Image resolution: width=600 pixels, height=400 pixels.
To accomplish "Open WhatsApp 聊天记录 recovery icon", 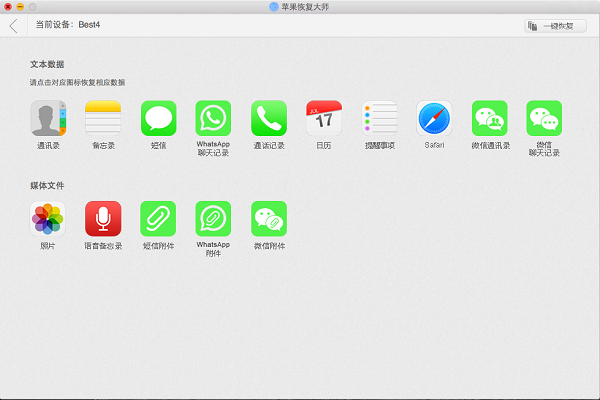I will point(213,118).
